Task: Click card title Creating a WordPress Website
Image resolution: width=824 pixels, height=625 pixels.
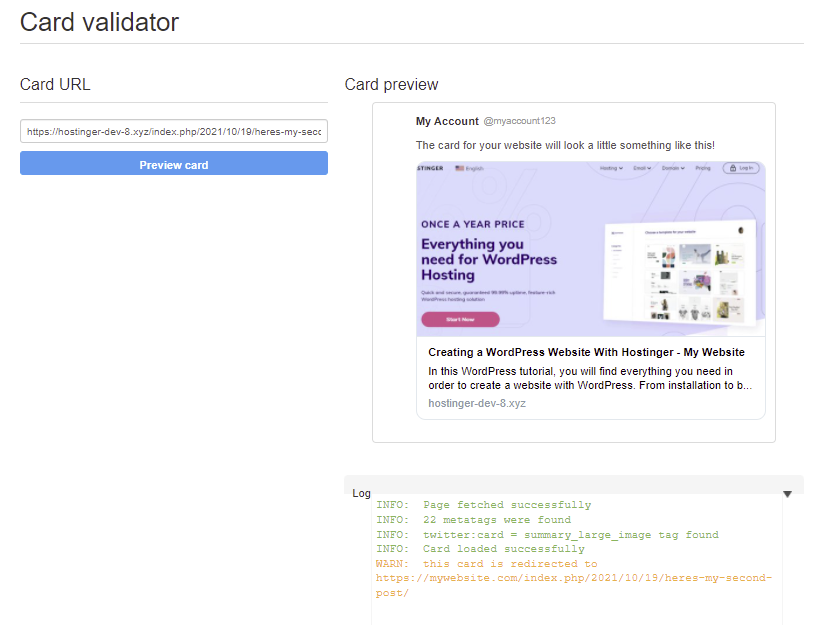Action: [586, 352]
